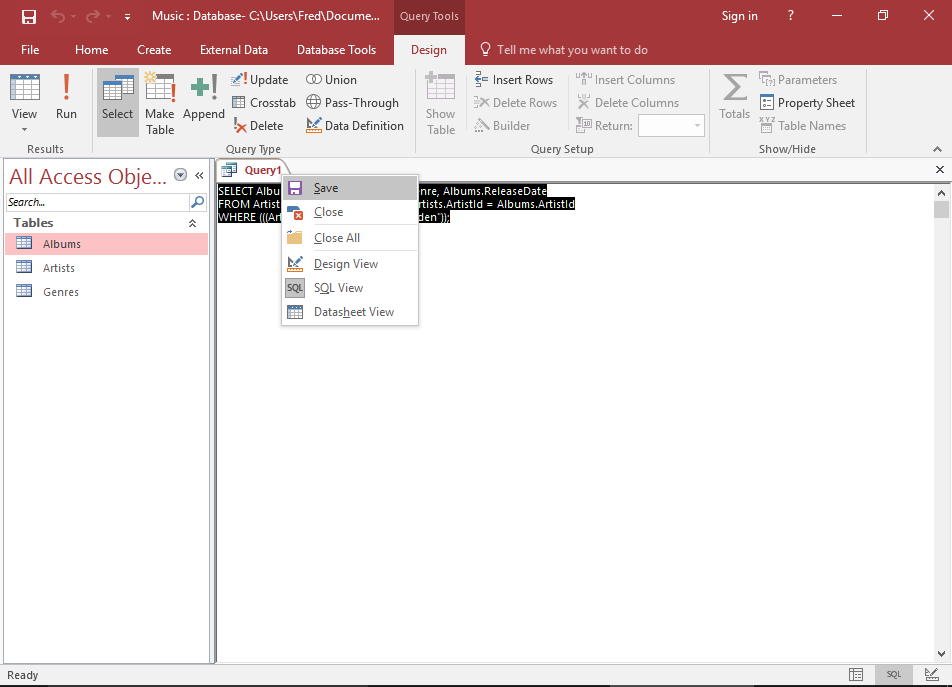The image size is (952, 687).
Task: Click the Show Table button
Action: (440, 103)
